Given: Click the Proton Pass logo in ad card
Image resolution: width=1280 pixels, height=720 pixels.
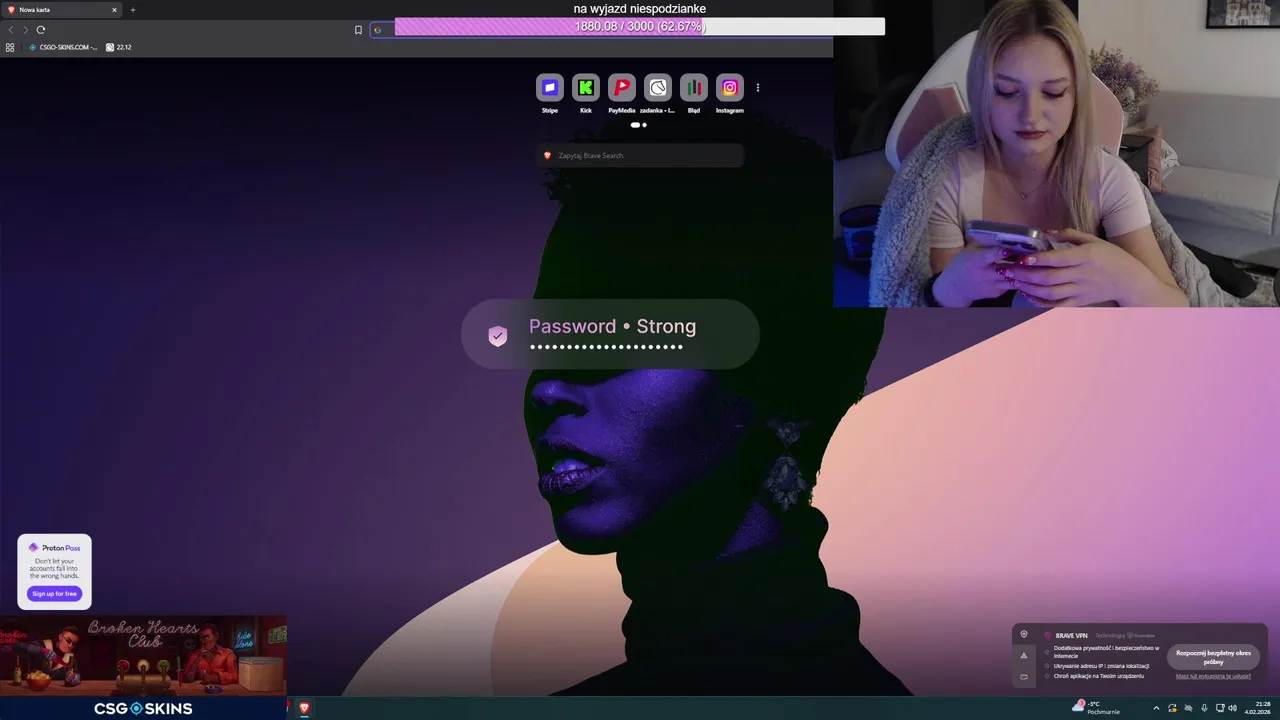Looking at the screenshot, I should pos(54,548).
